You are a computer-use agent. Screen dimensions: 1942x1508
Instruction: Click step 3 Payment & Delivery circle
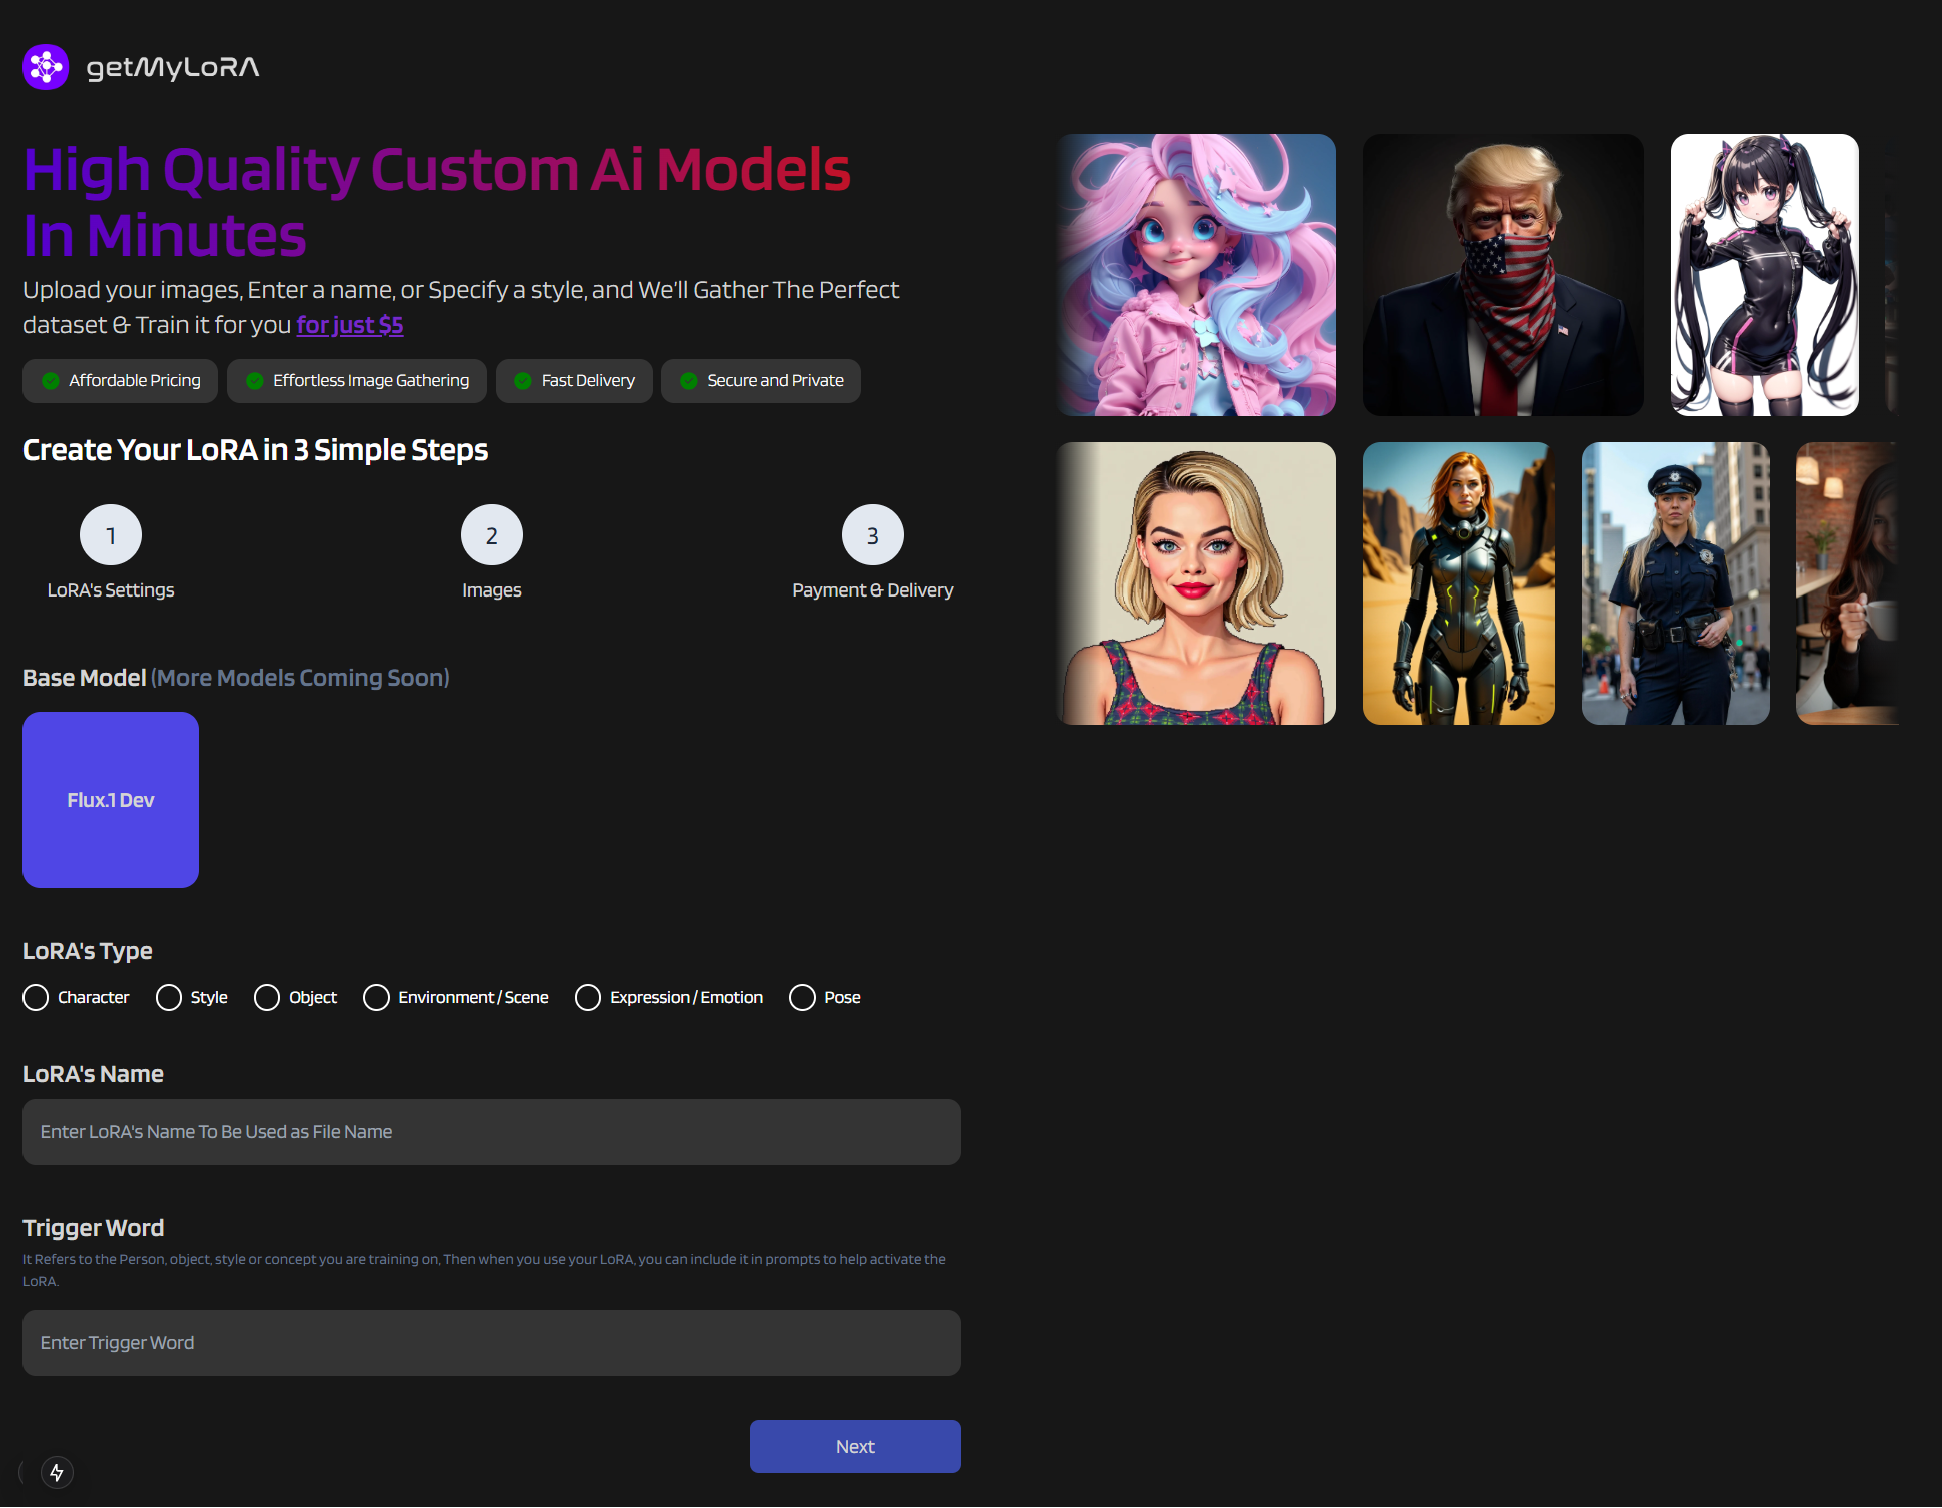872,535
